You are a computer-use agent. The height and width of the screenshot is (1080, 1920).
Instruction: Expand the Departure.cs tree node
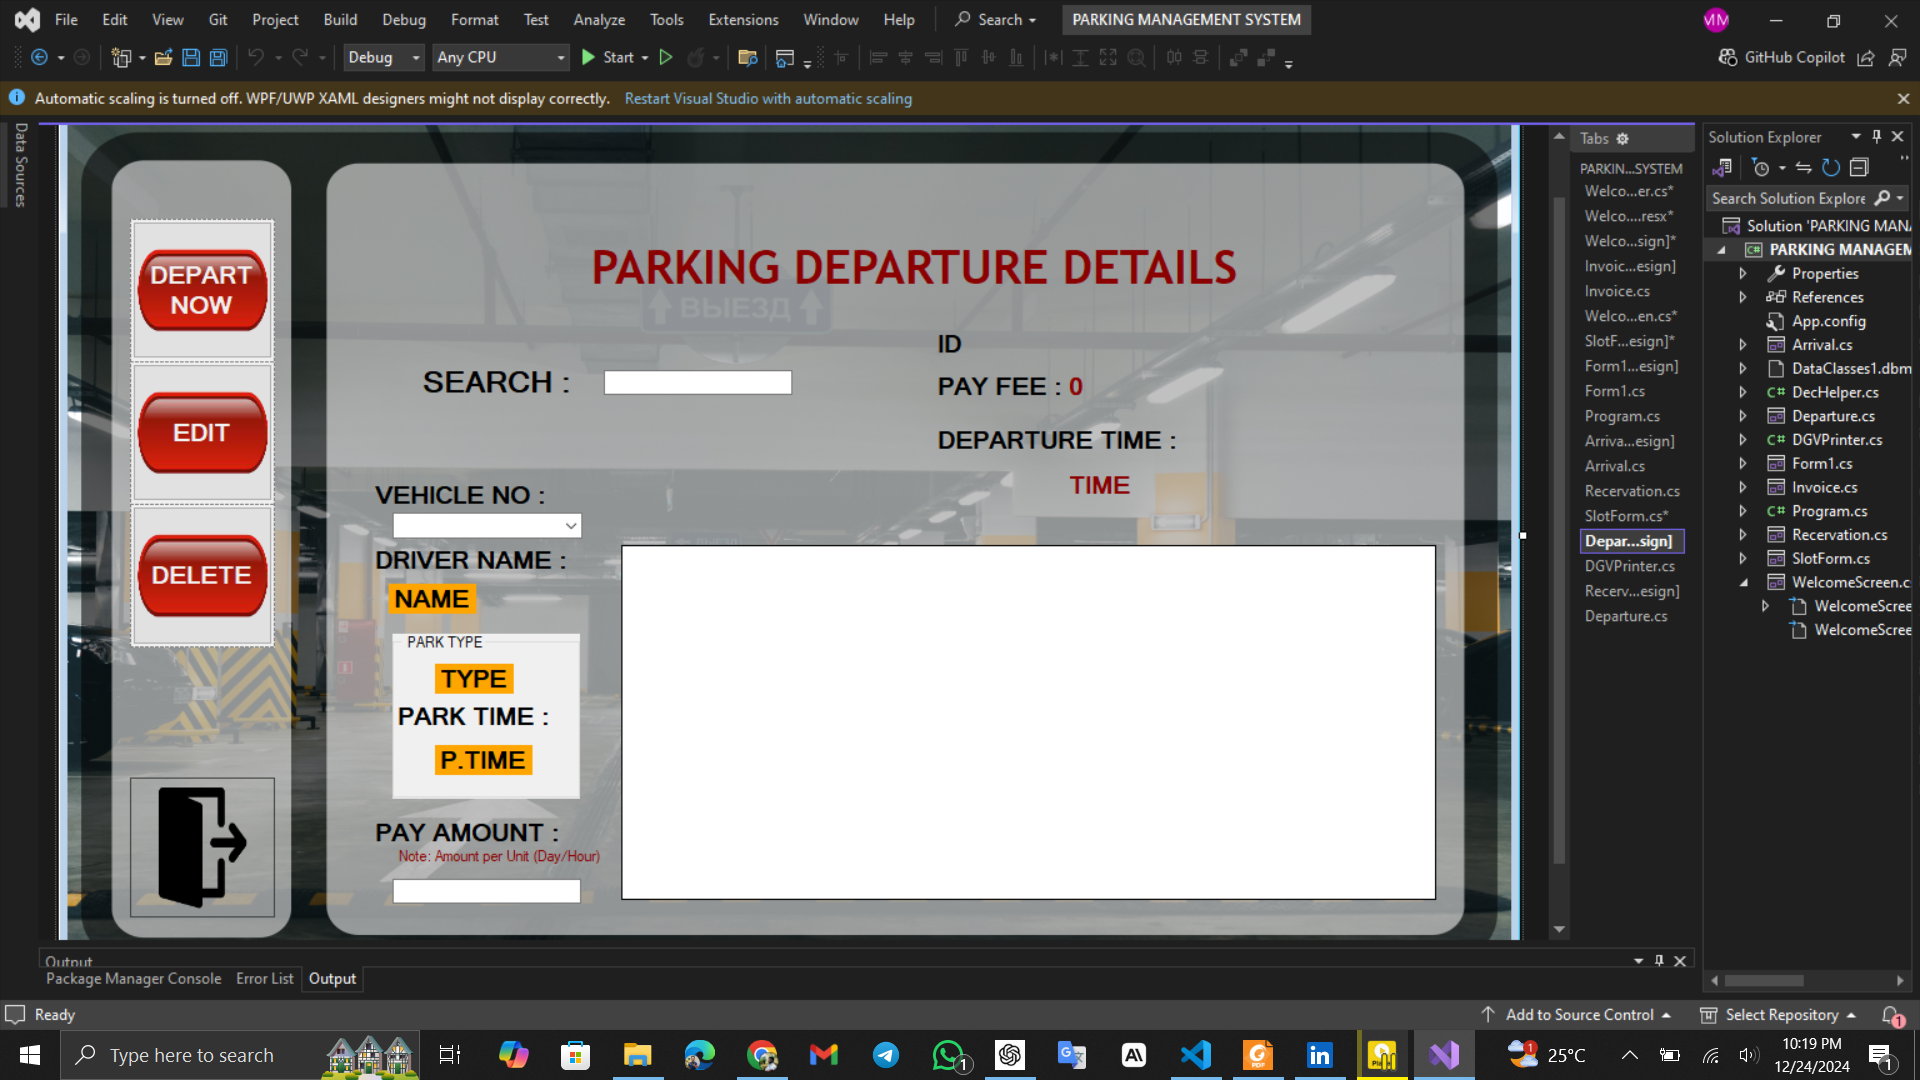(x=1743, y=416)
